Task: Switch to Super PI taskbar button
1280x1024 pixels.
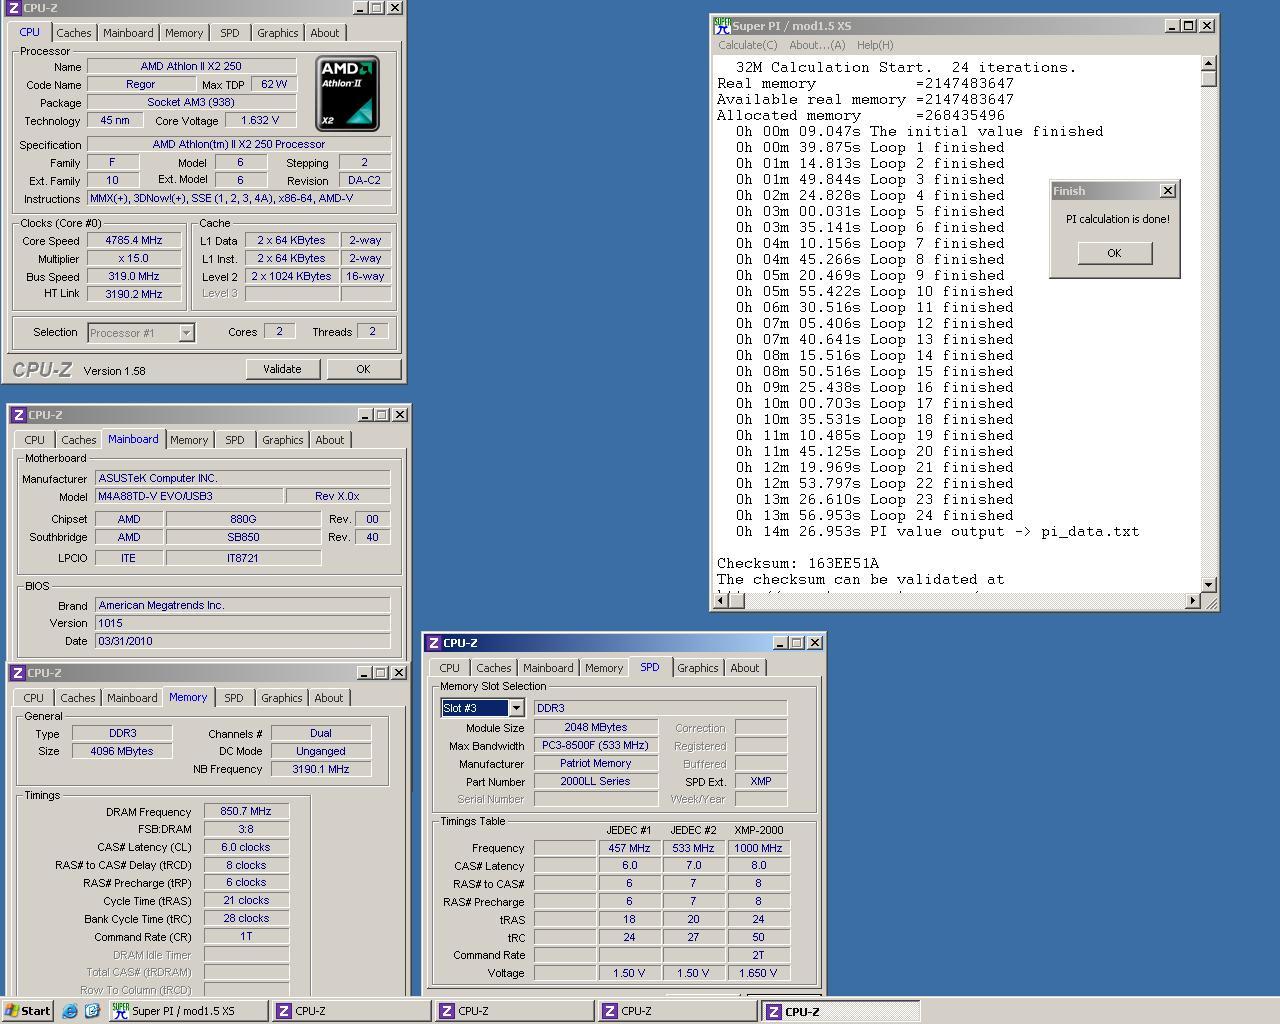Action: 189,1011
